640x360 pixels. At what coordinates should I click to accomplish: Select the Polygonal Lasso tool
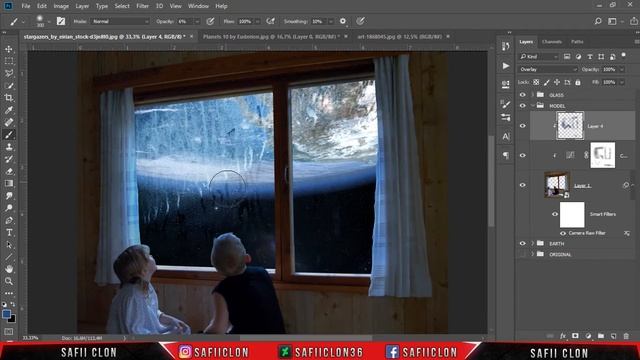(9, 73)
